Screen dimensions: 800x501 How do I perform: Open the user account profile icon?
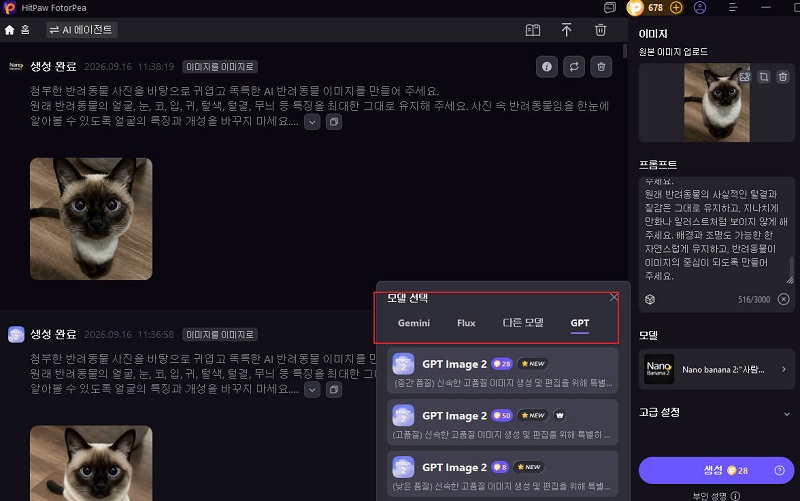[x=700, y=8]
